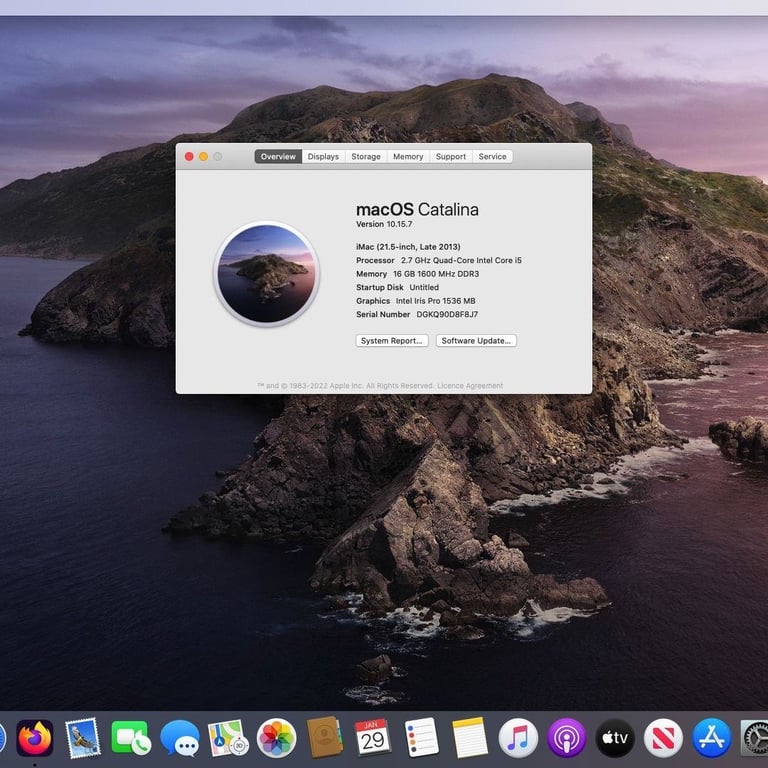Open Calendar showing Jan 29
Viewport: 768px width, 768px height.
point(372,738)
